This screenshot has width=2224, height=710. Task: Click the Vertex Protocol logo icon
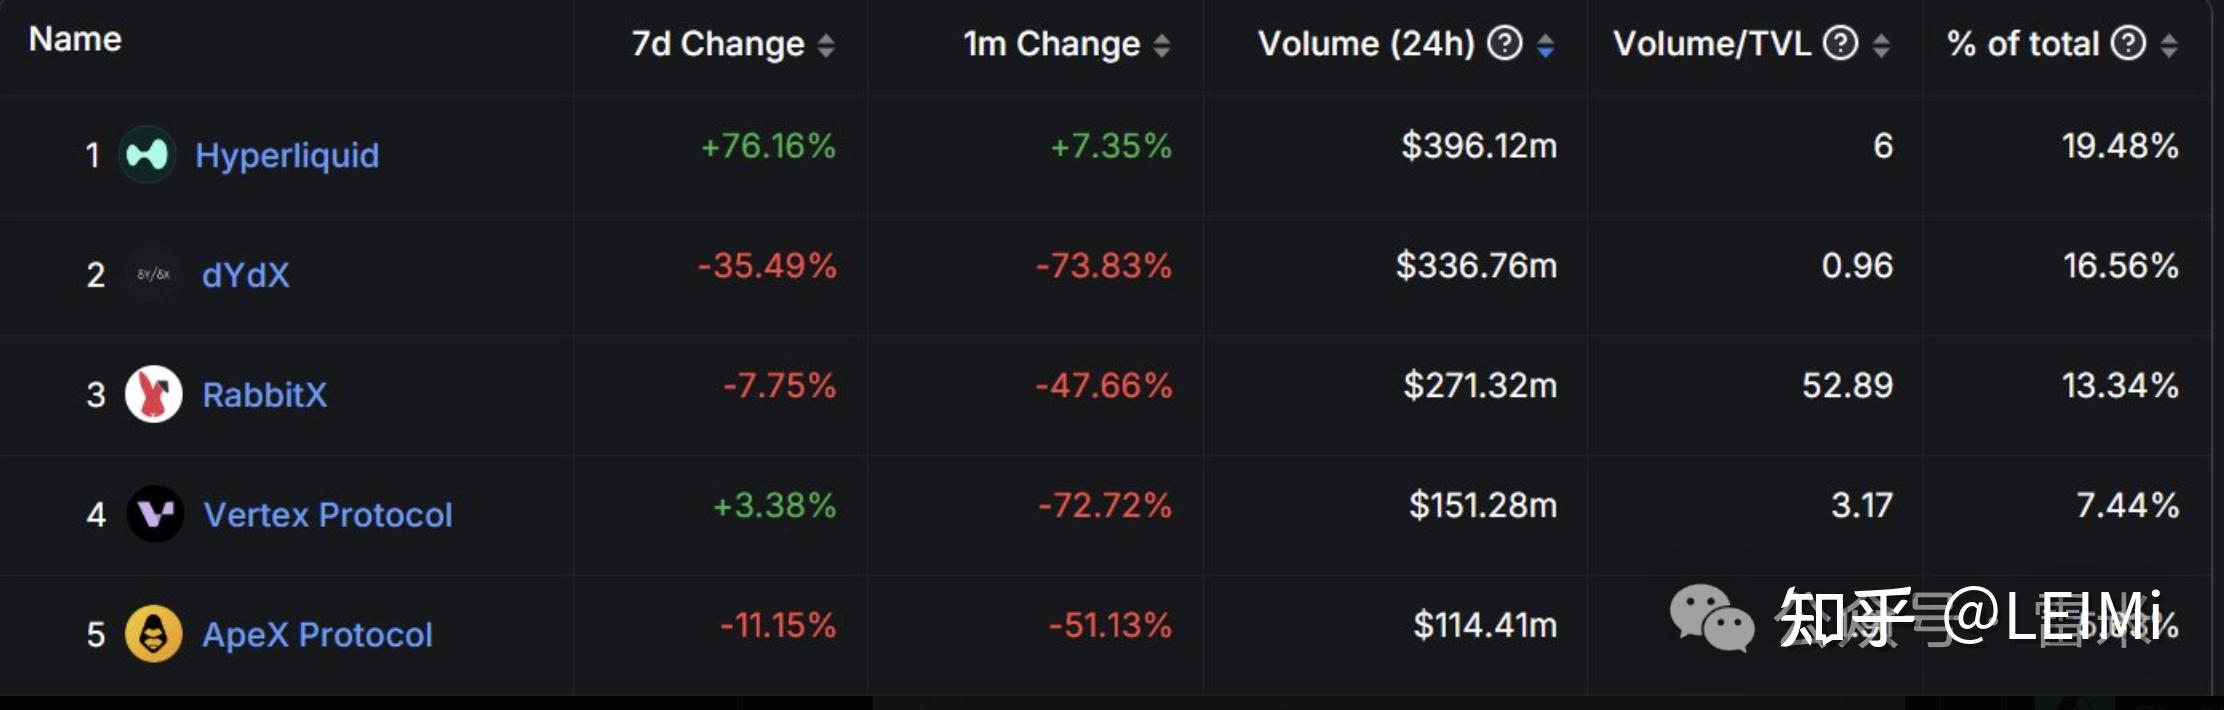click(155, 514)
